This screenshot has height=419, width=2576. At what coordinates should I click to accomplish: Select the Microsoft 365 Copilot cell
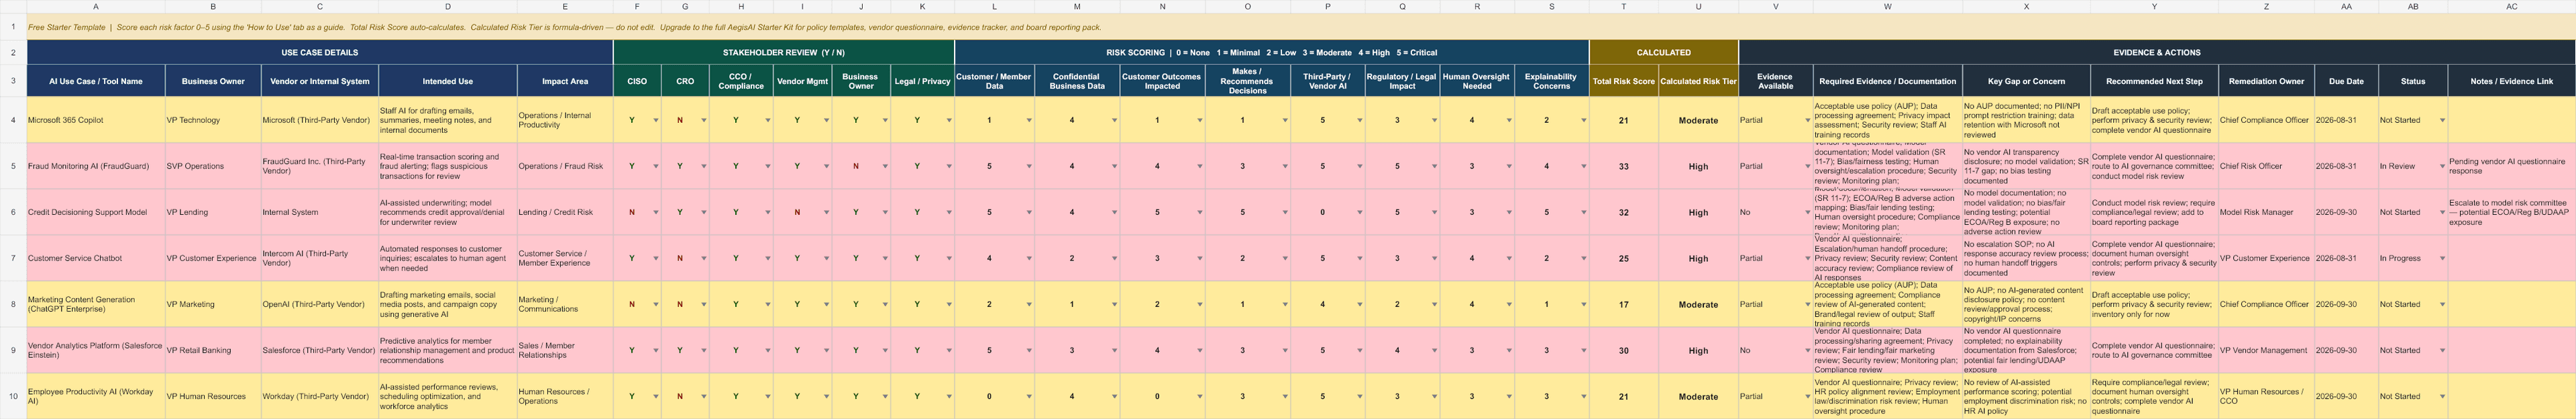pyautogui.click(x=96, y=120)
